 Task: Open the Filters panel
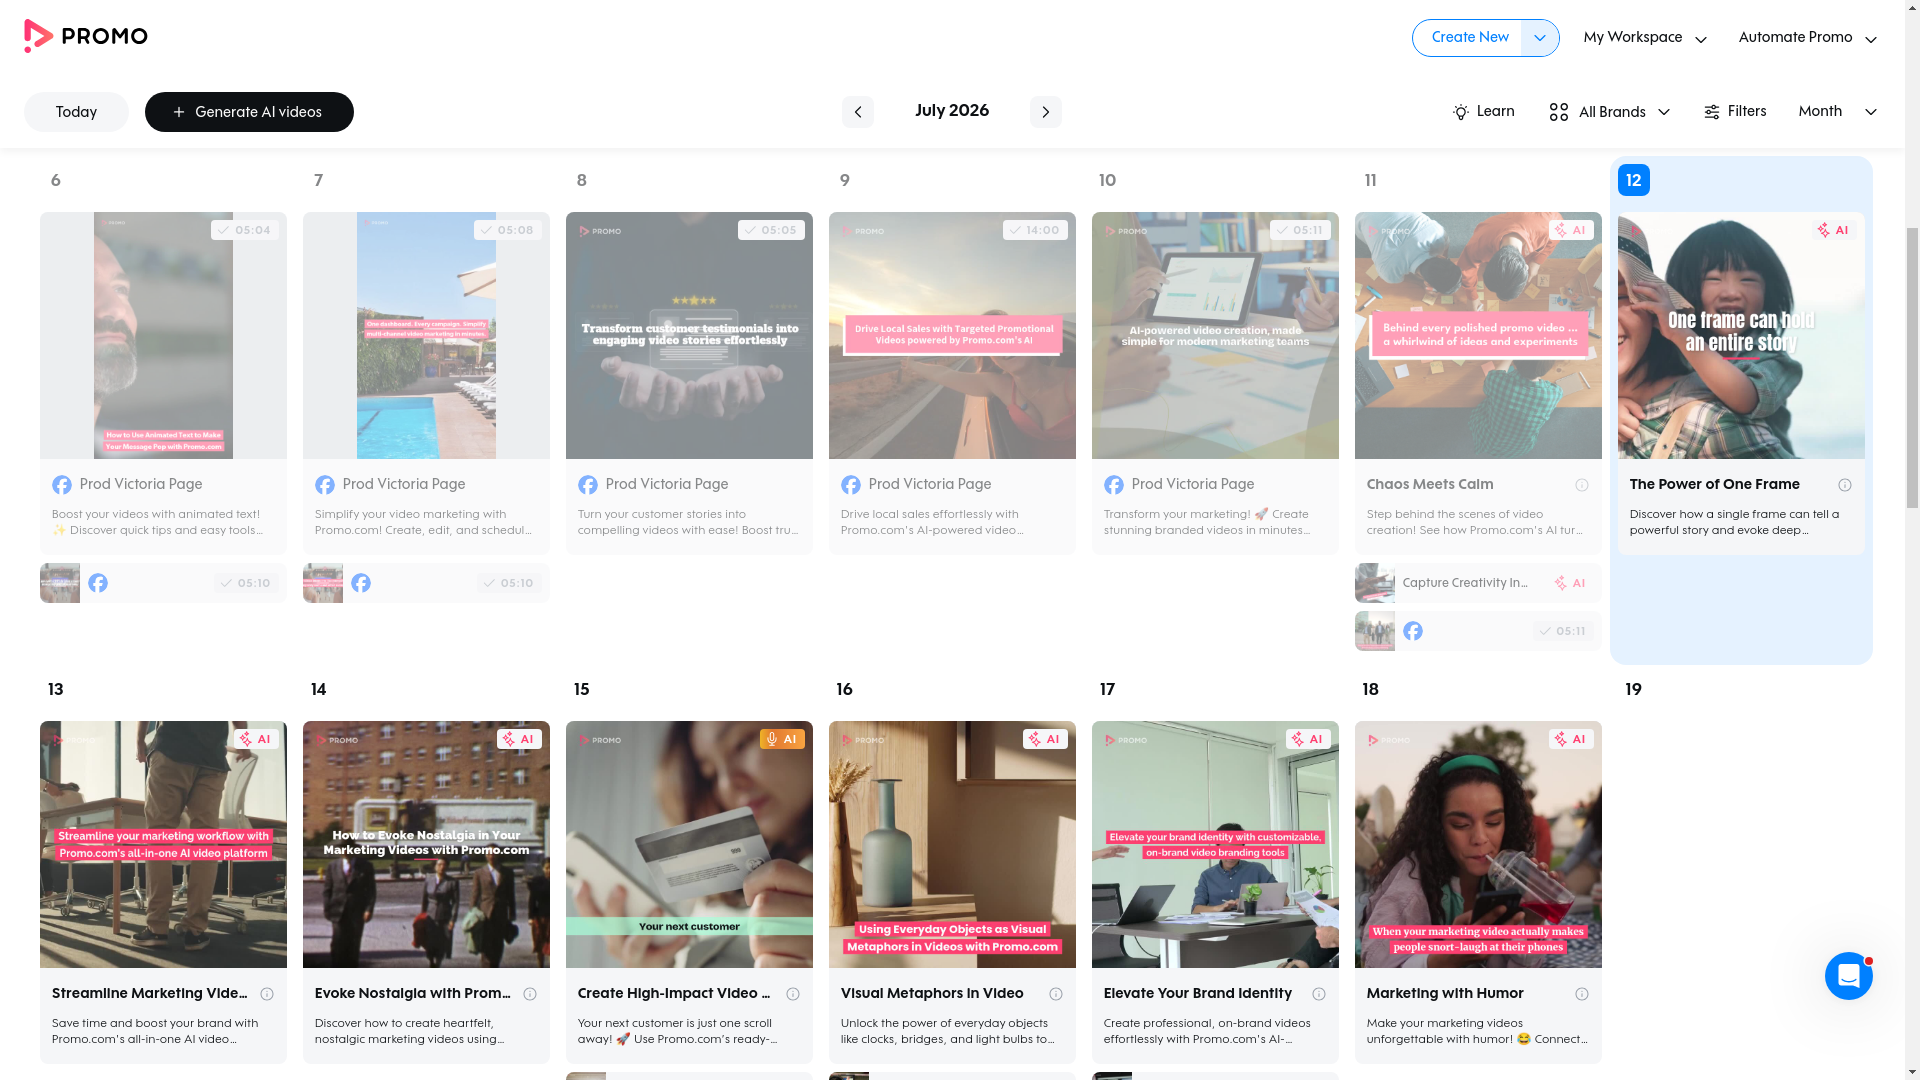[1735, 112]
